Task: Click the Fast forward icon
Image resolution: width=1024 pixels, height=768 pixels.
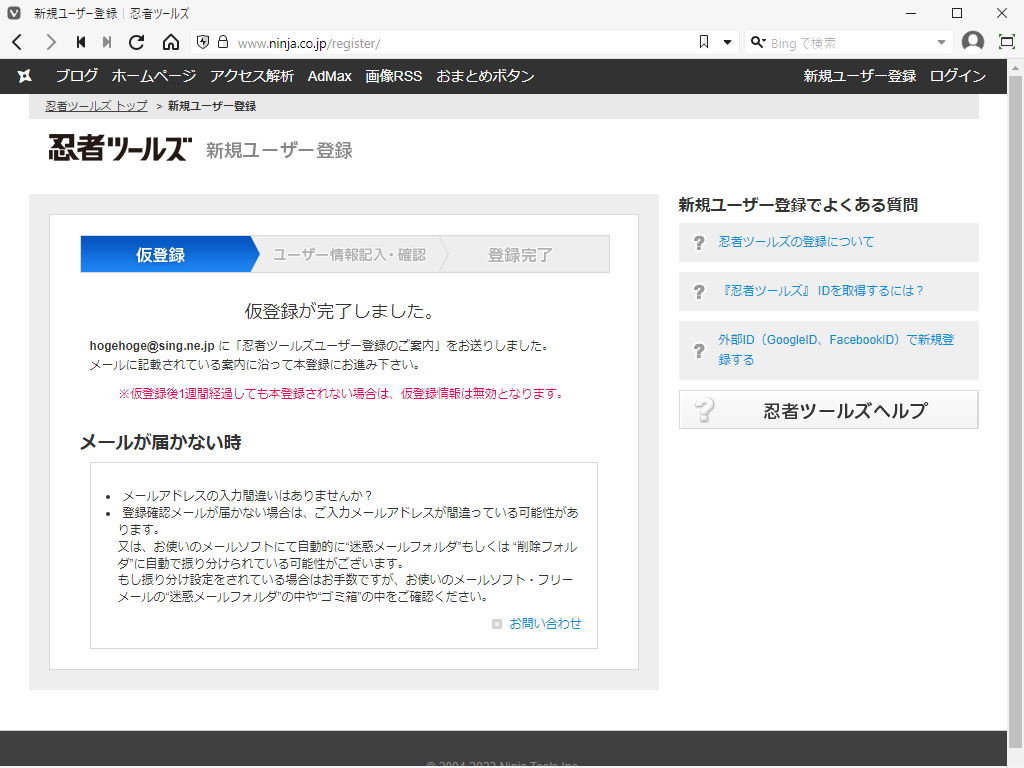Action: tap(107, 42)
